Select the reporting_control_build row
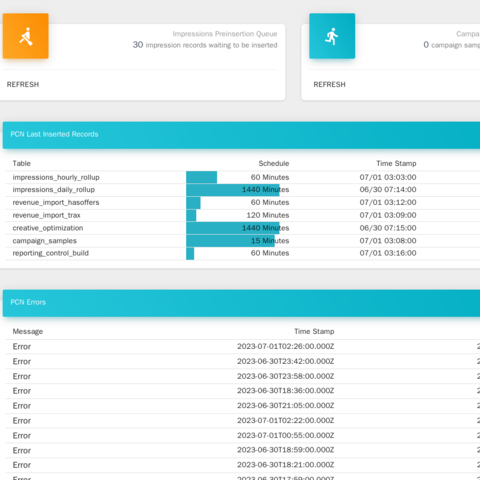Image resolution: width=480 pixels, height=480 pixels. [243, 253]
